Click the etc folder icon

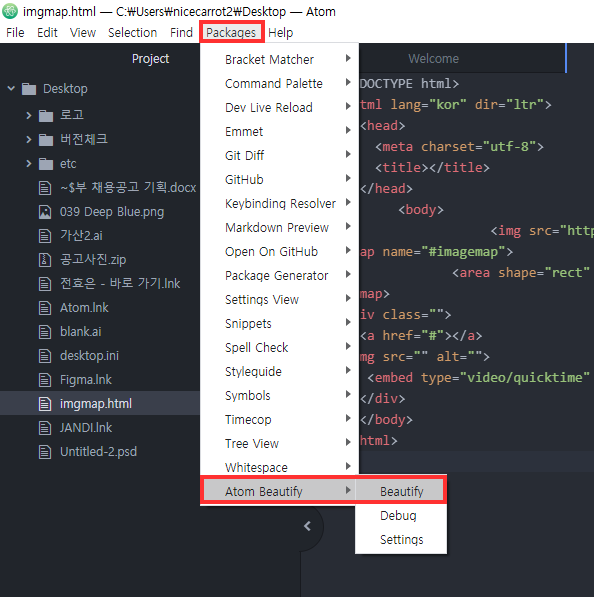coord(46,164)
